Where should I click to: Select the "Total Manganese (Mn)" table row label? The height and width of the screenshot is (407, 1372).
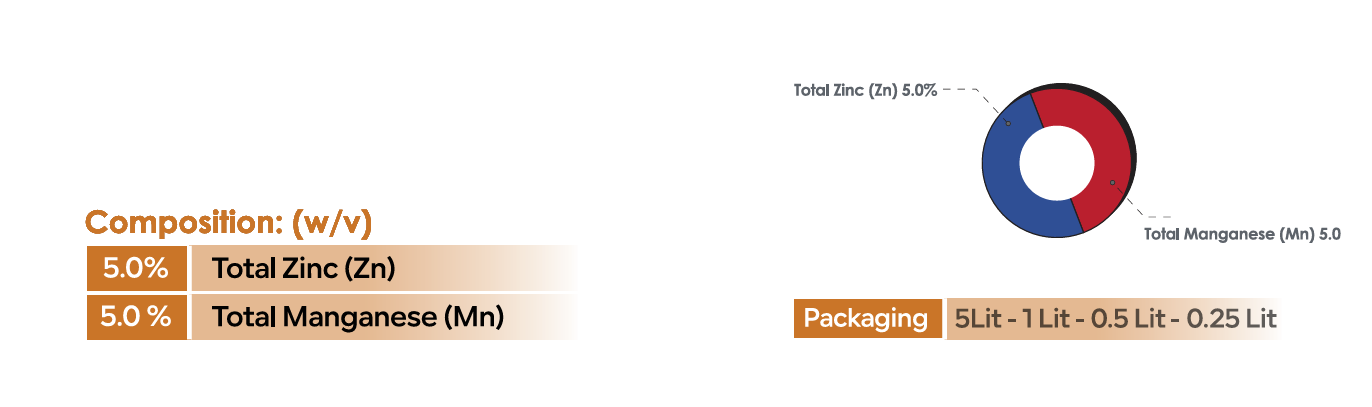358,317
